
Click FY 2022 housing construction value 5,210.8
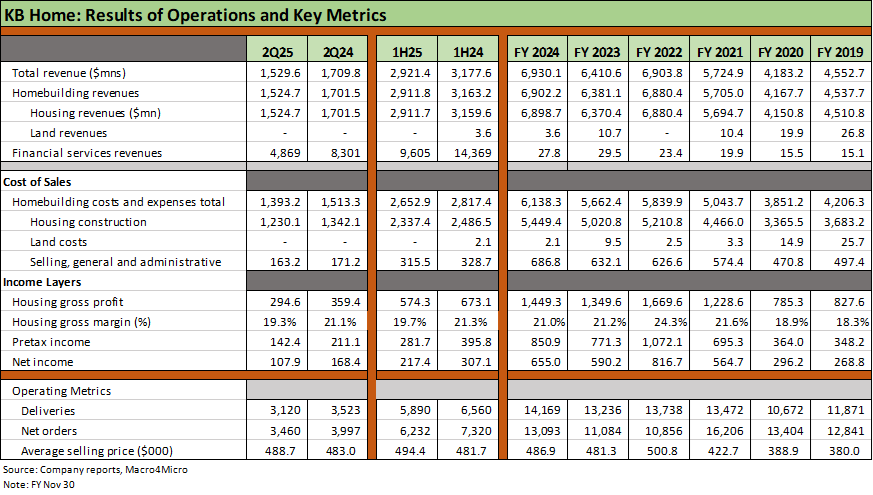662,222
